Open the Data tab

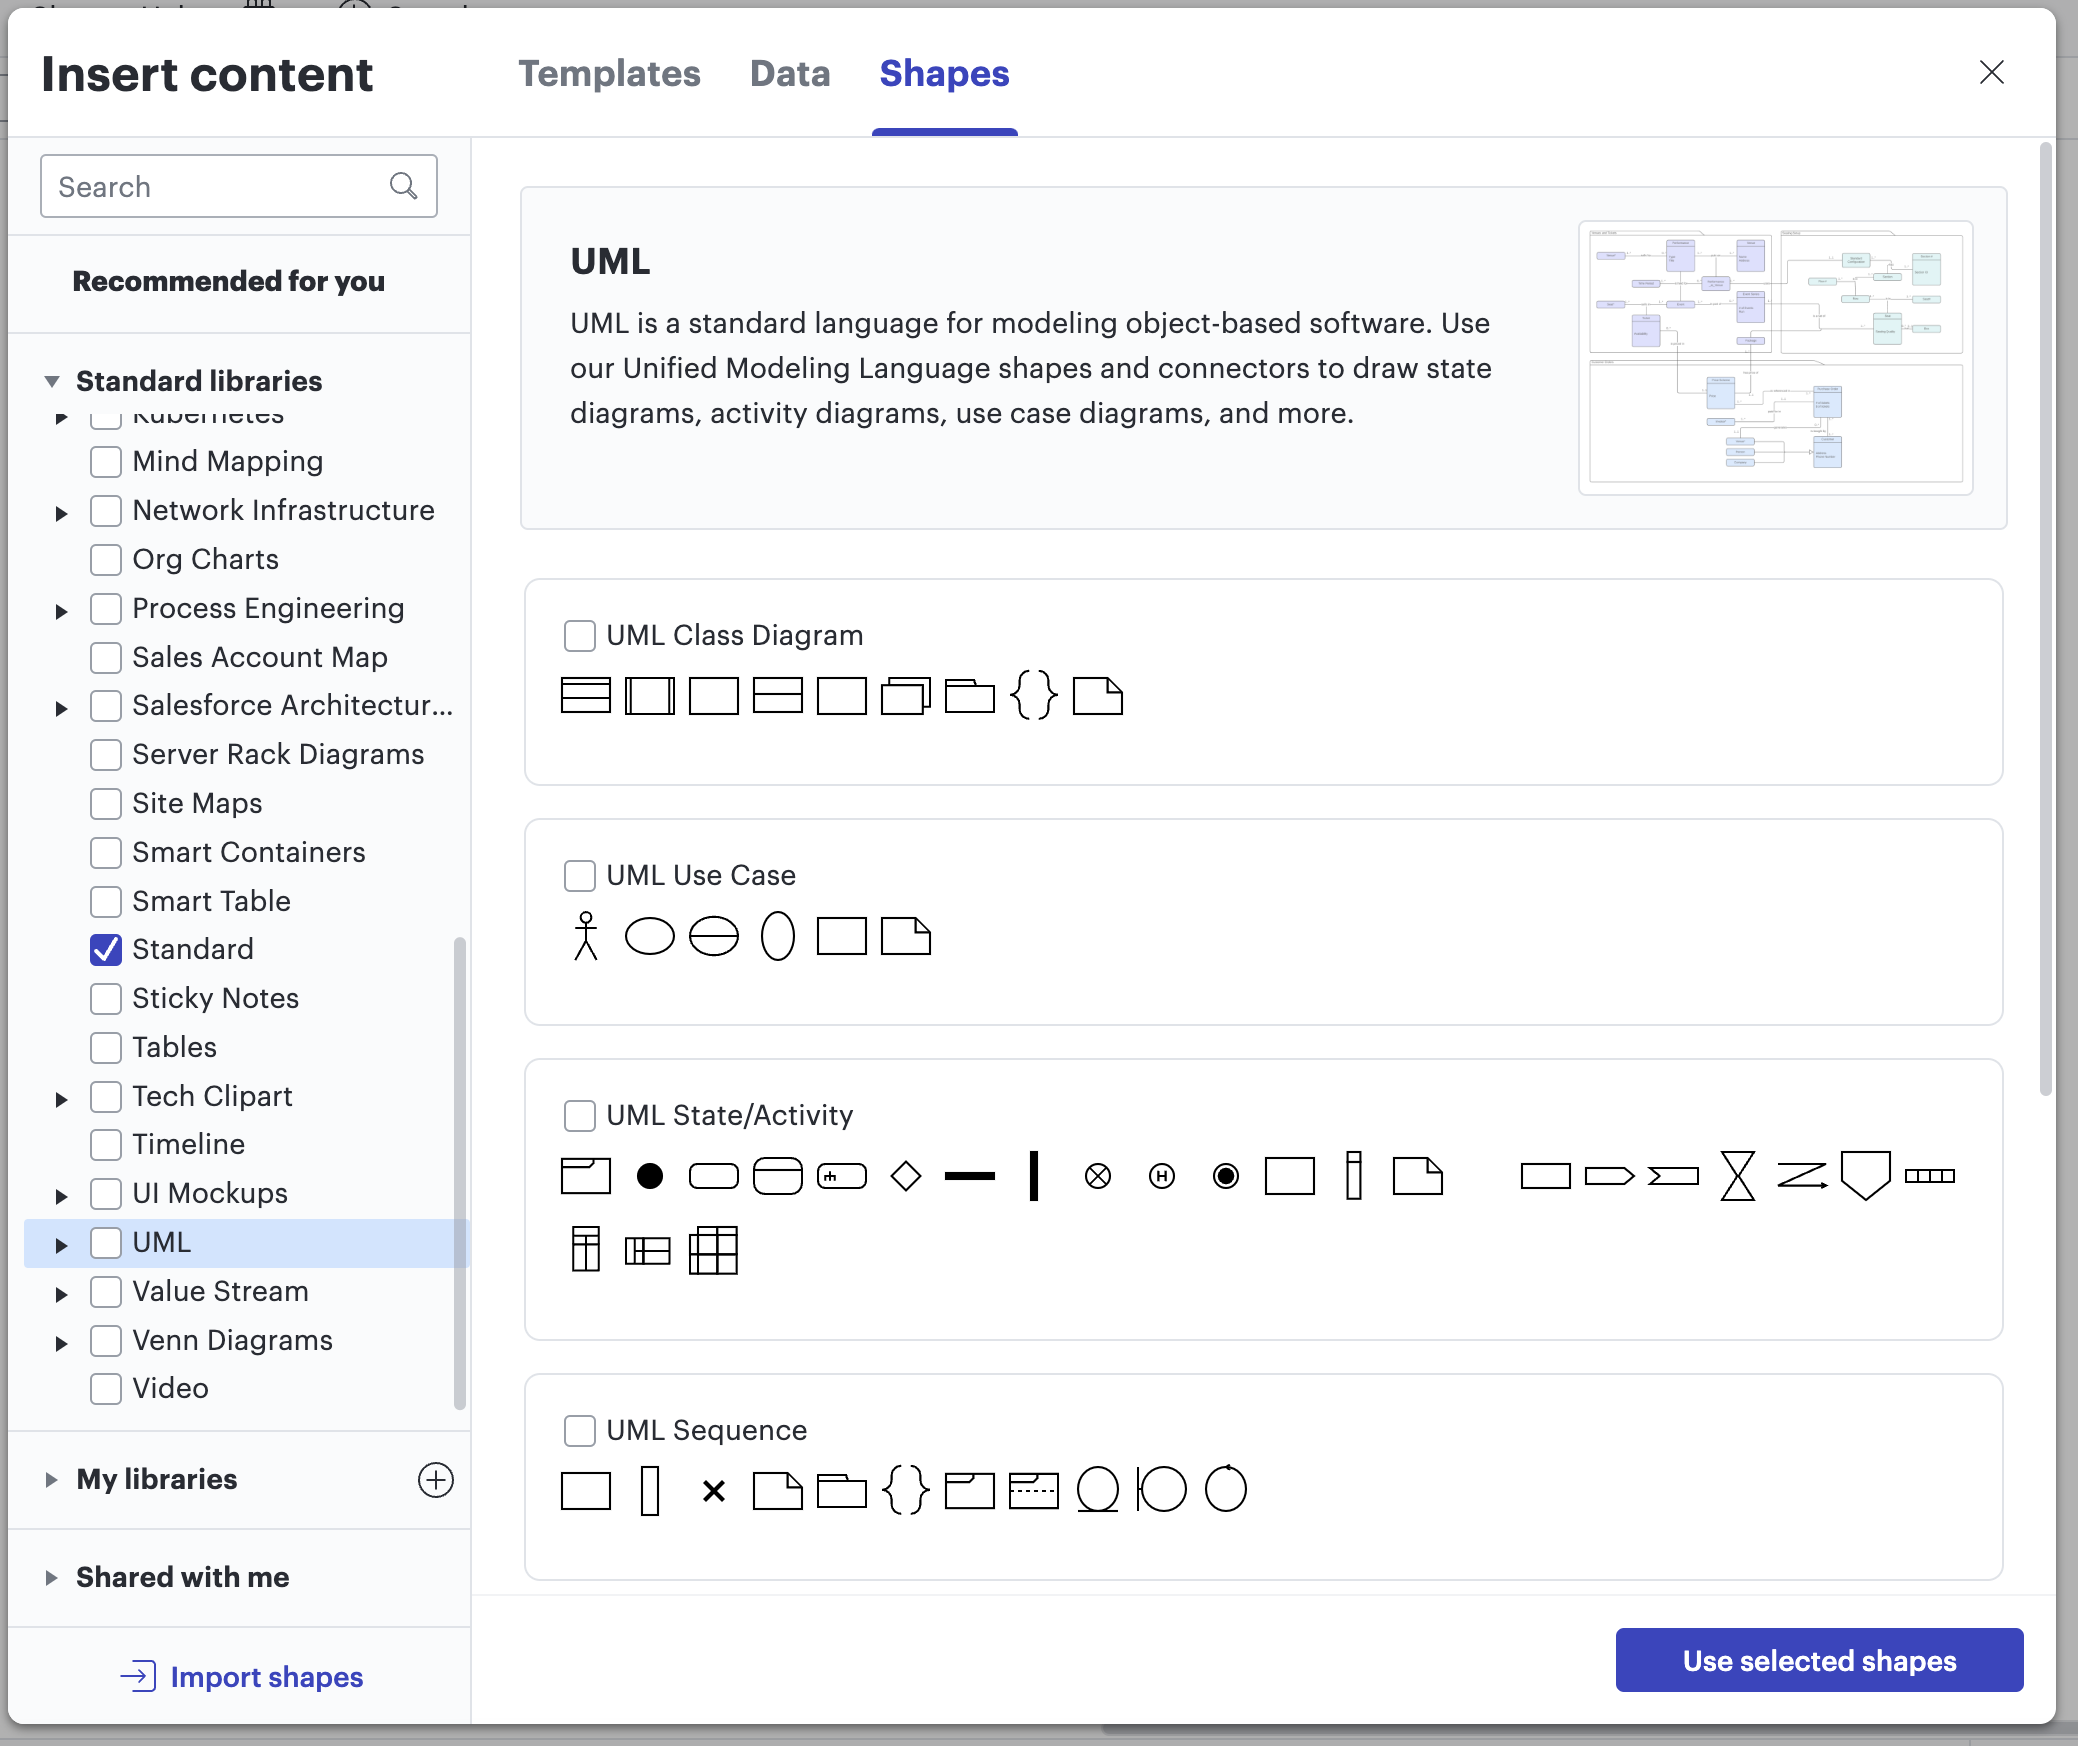pos(789,74)
